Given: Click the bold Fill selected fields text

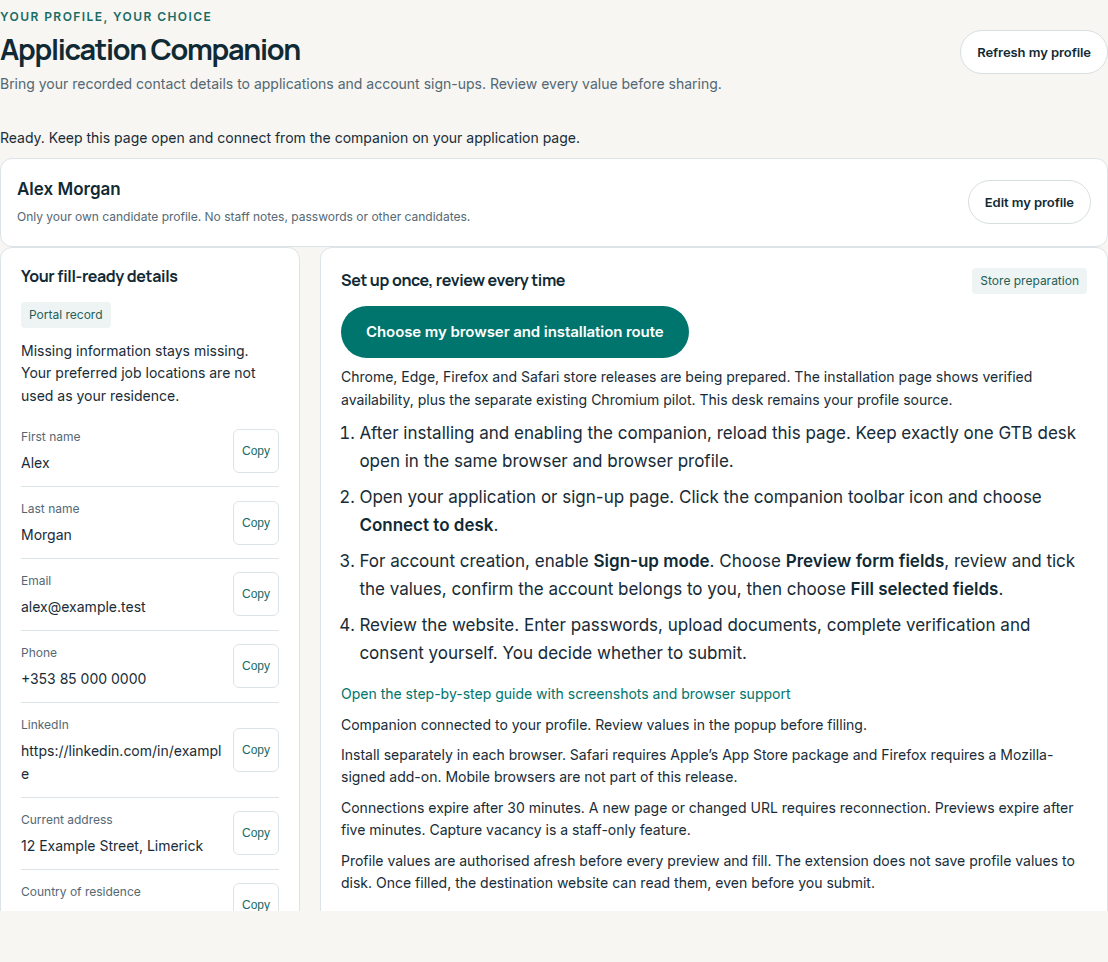Looking at the screenshot, I should pyautogui.click(x=924, y=589).
